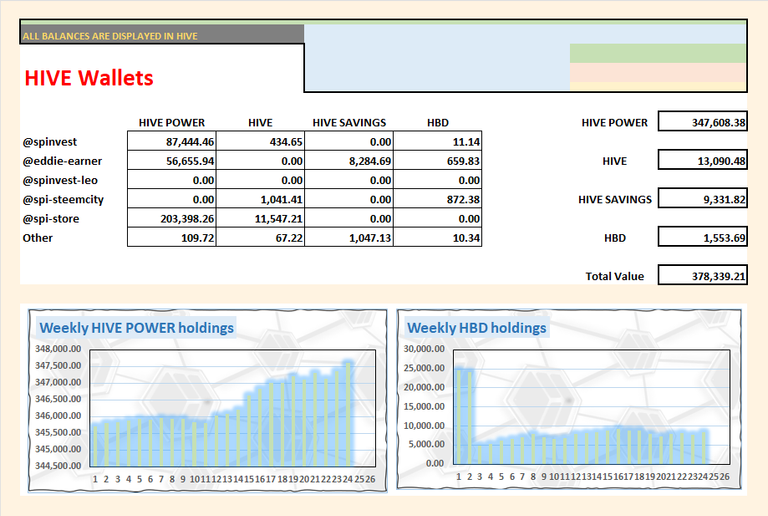The height and width of the screenshot is (516, 768).
Task: Click cell value 10.34
Action: click(437, 237)
